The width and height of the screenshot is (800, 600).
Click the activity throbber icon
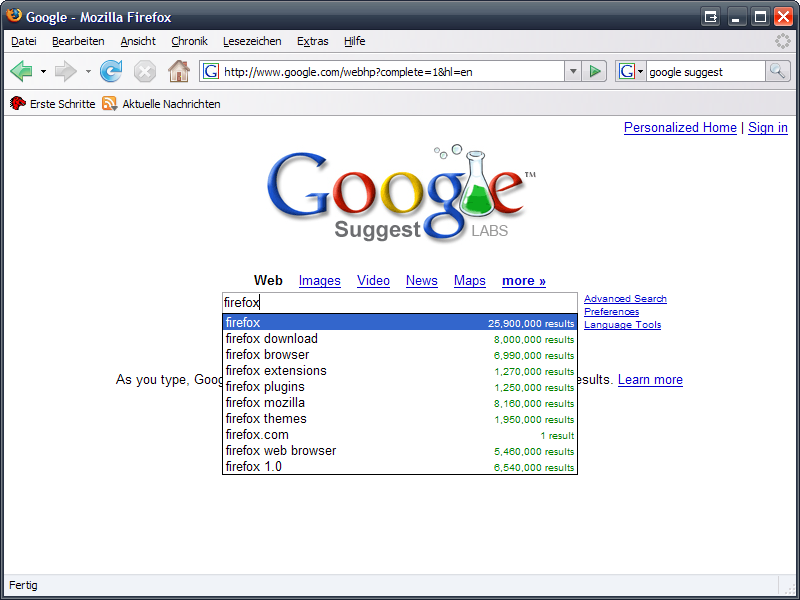[x=782, y=41]
